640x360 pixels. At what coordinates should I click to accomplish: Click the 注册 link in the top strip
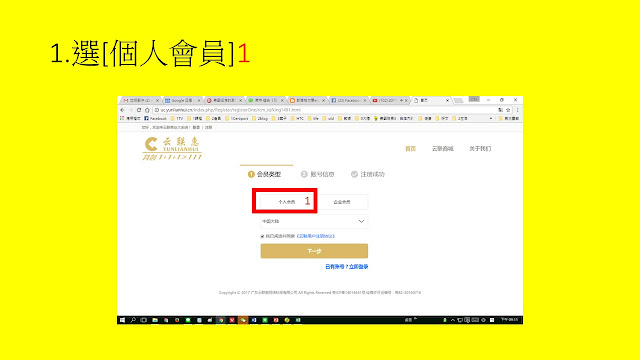[209, 127]
